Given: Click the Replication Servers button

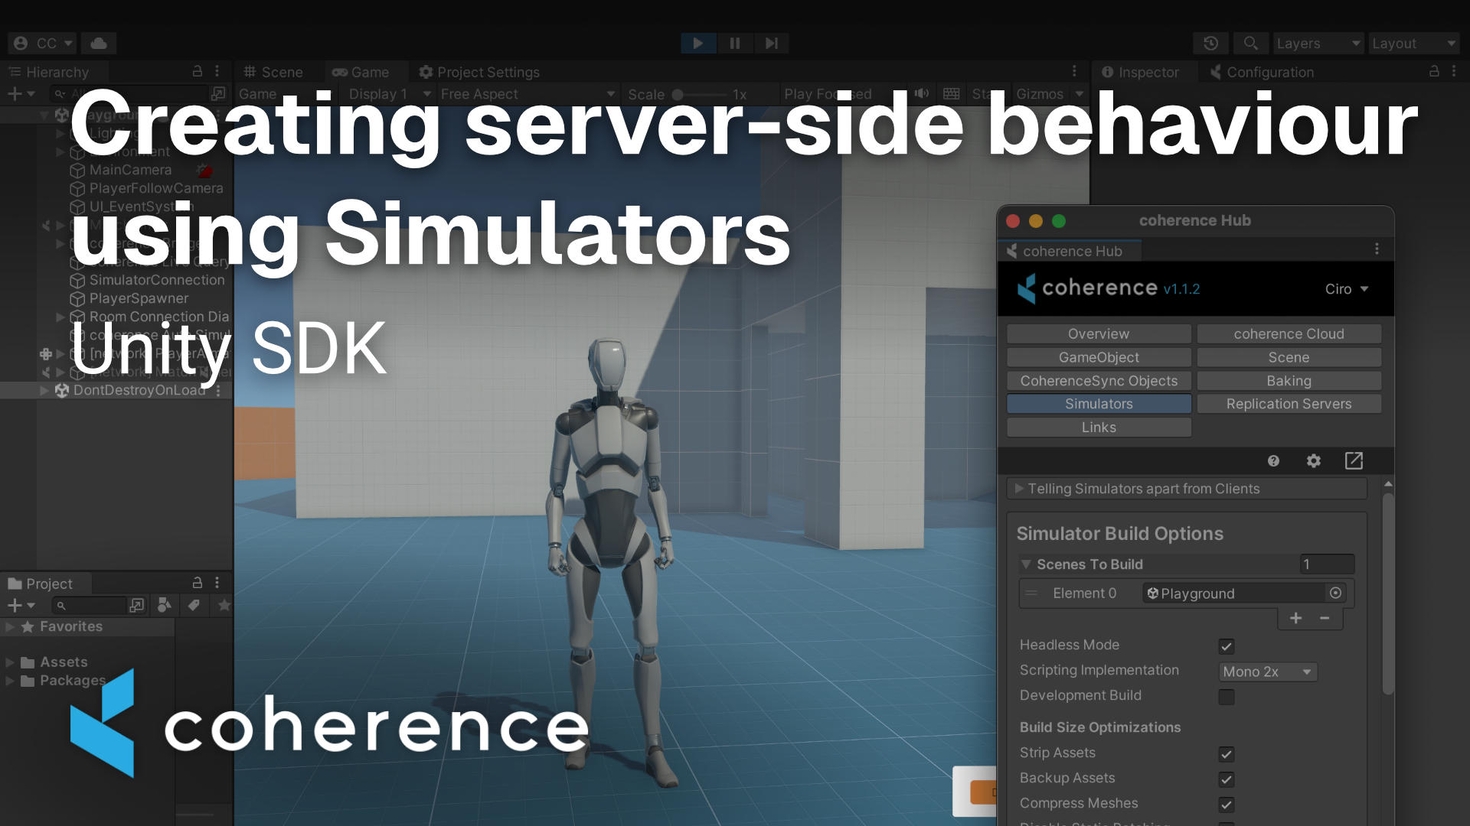Looking at the screenshot, I should (x=1288, y=404).
